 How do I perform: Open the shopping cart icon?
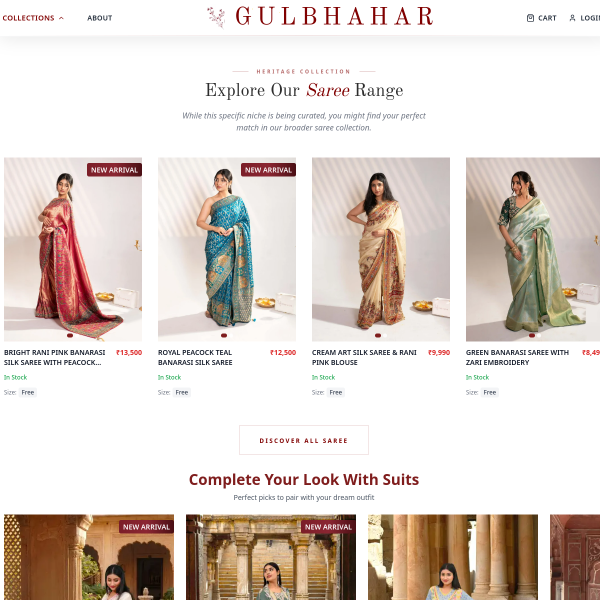(530, 18)
